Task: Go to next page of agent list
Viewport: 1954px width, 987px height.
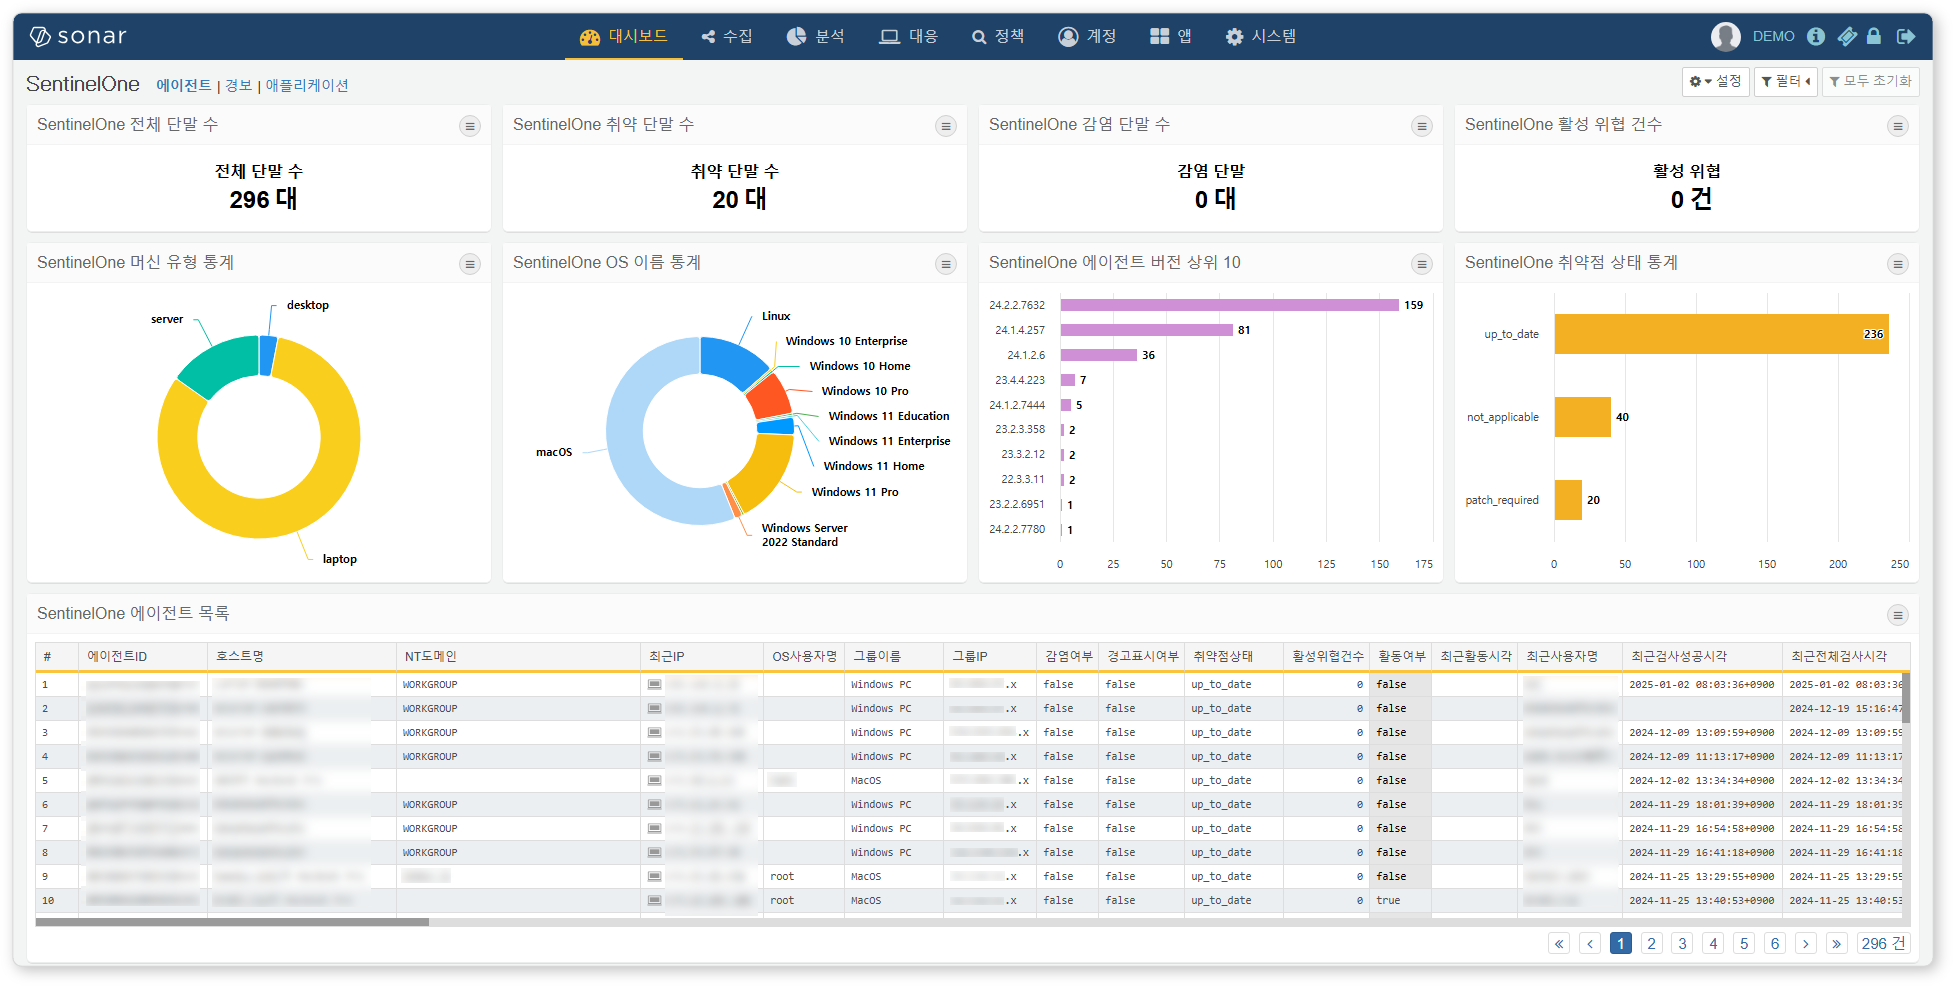Action: [1806, 944]
